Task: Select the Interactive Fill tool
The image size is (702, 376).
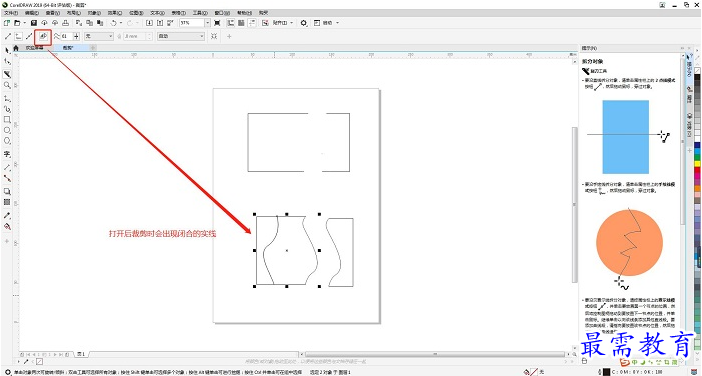Action: tap(7, 226)
